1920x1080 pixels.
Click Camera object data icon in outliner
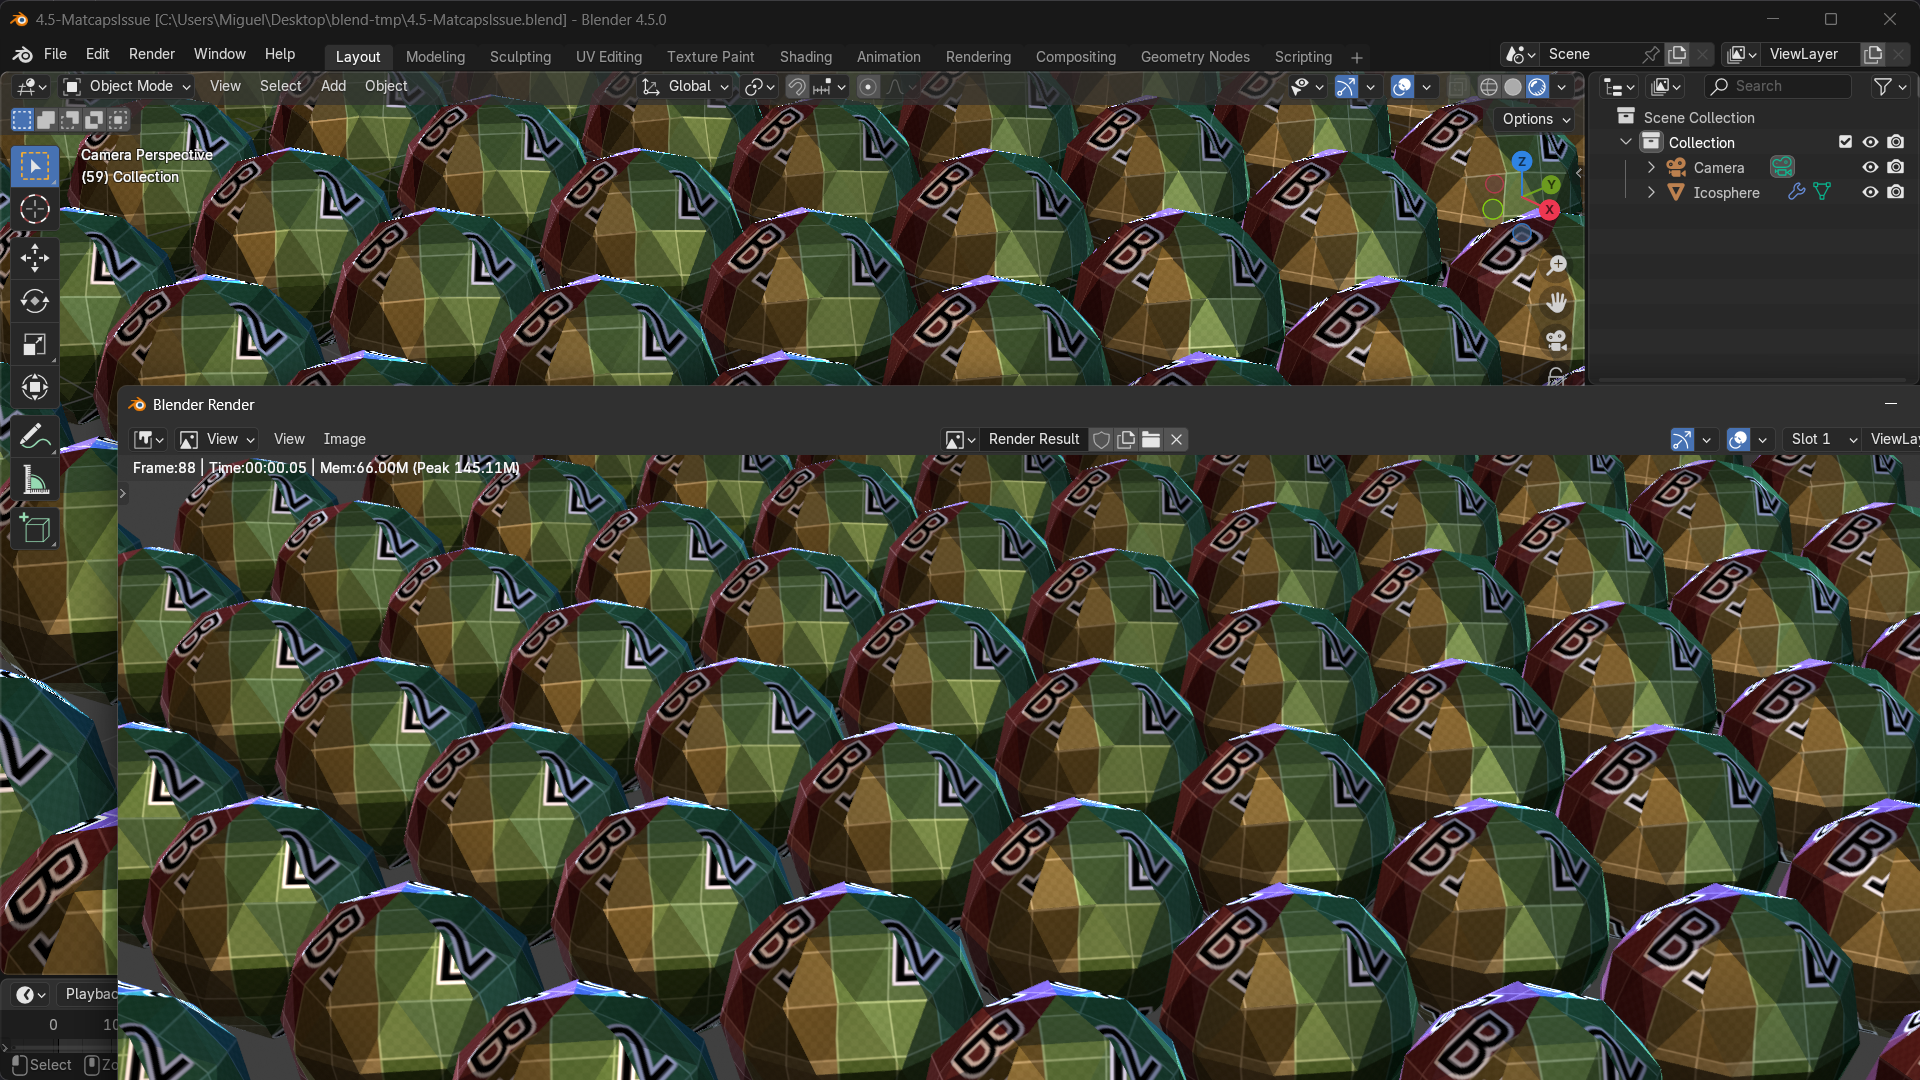pyautogui.click(x=1782, y=168)
